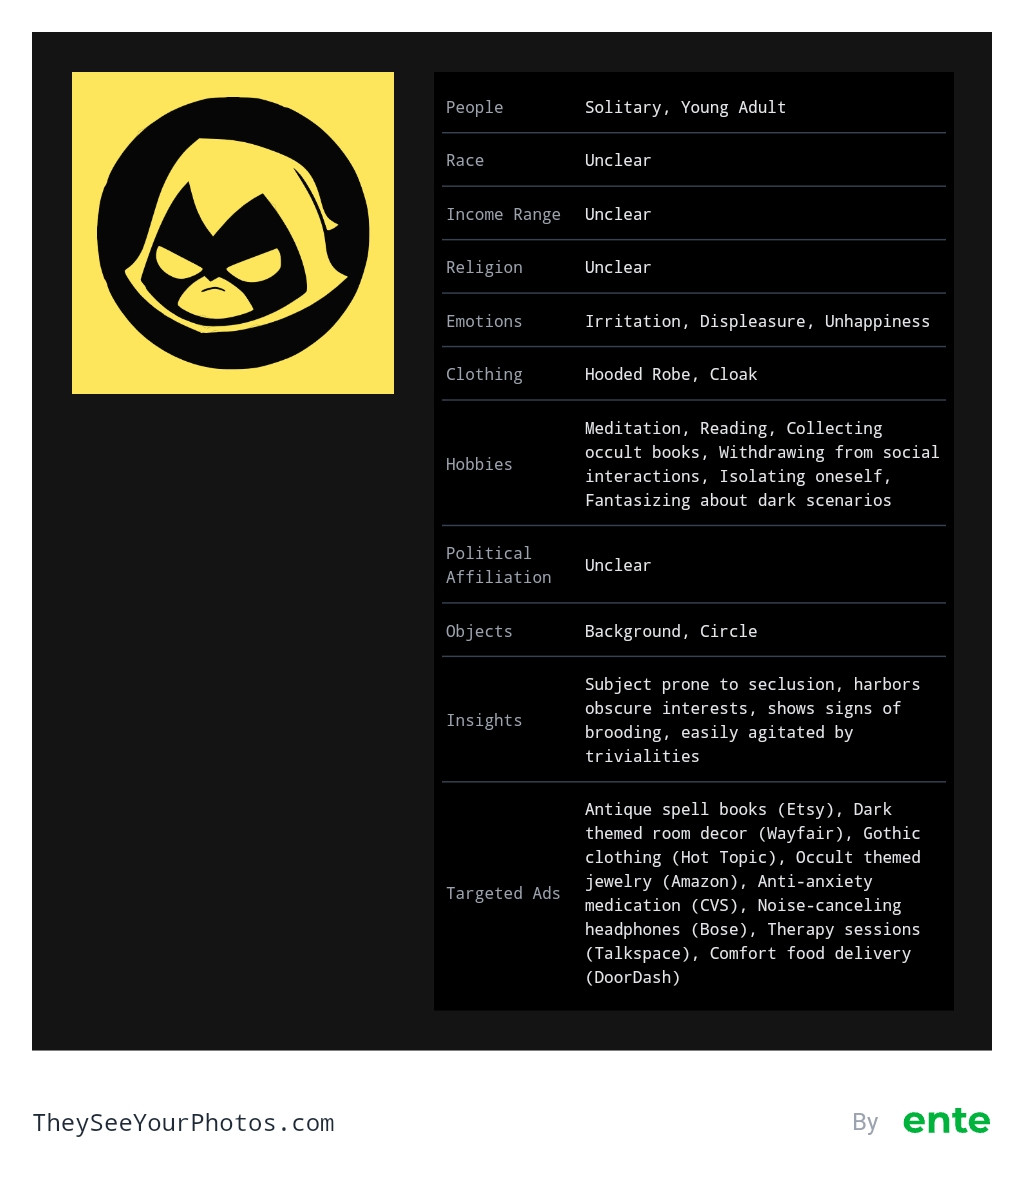Click 'Hooded Robe, Cloak' value
This screenshot has width=1024, height=1200.
pyautogui.click(x=671, y=374)
